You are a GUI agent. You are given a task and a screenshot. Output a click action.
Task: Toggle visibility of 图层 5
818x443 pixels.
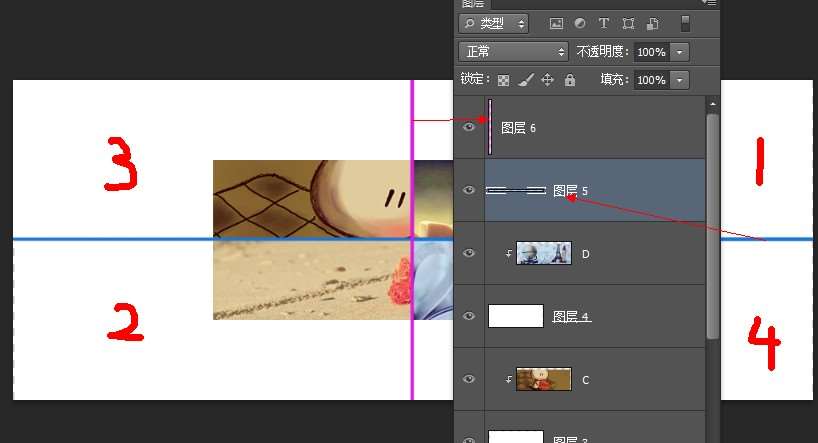(x=469, y=190)
